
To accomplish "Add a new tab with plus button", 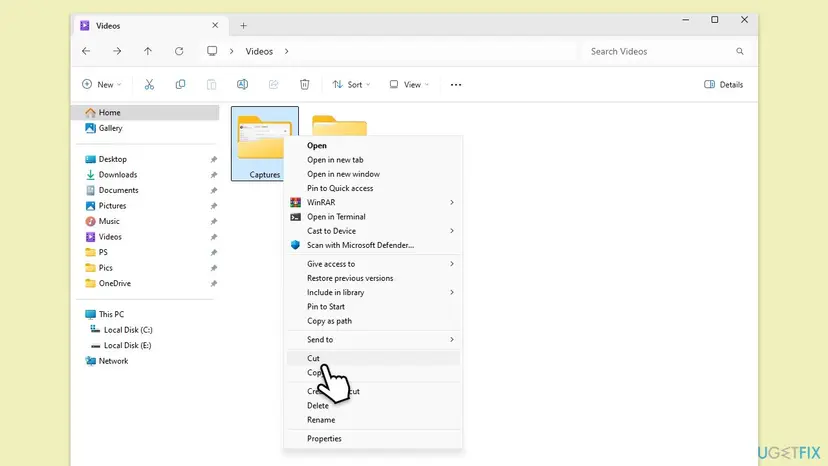I will pyautogui.click(x=243, y=25).
